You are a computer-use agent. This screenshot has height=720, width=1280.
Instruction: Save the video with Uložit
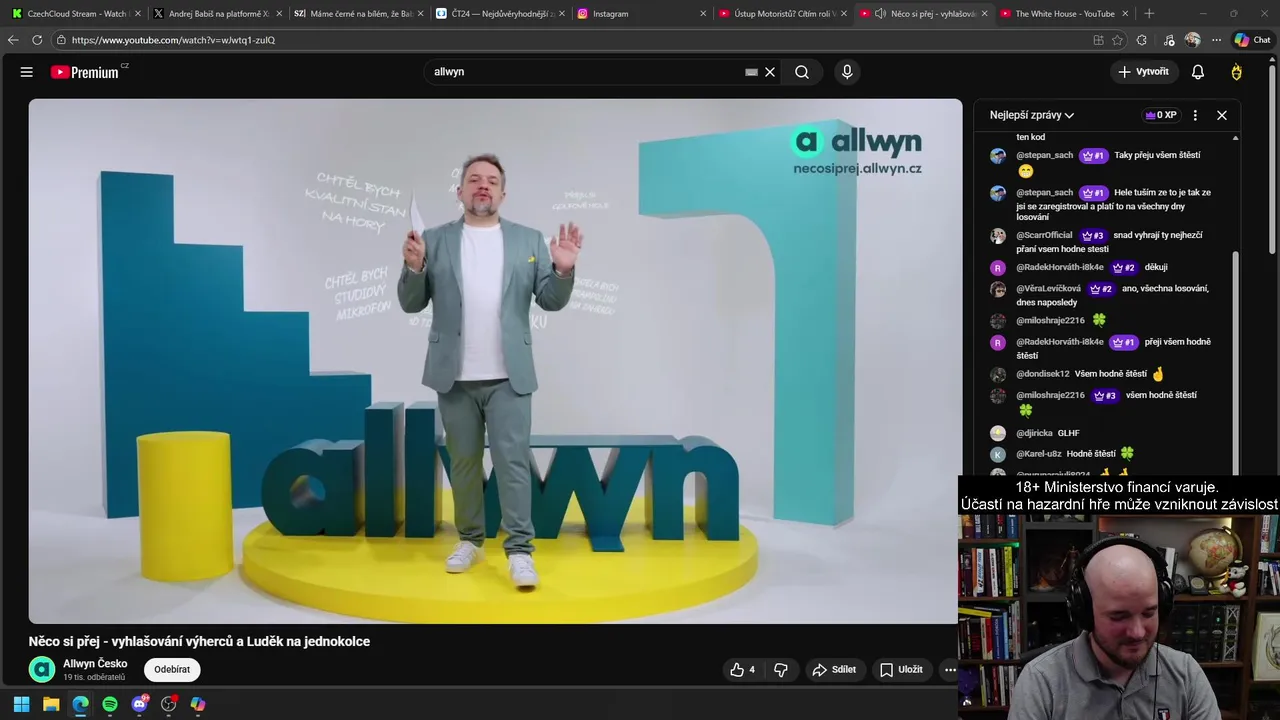[901, 670]
